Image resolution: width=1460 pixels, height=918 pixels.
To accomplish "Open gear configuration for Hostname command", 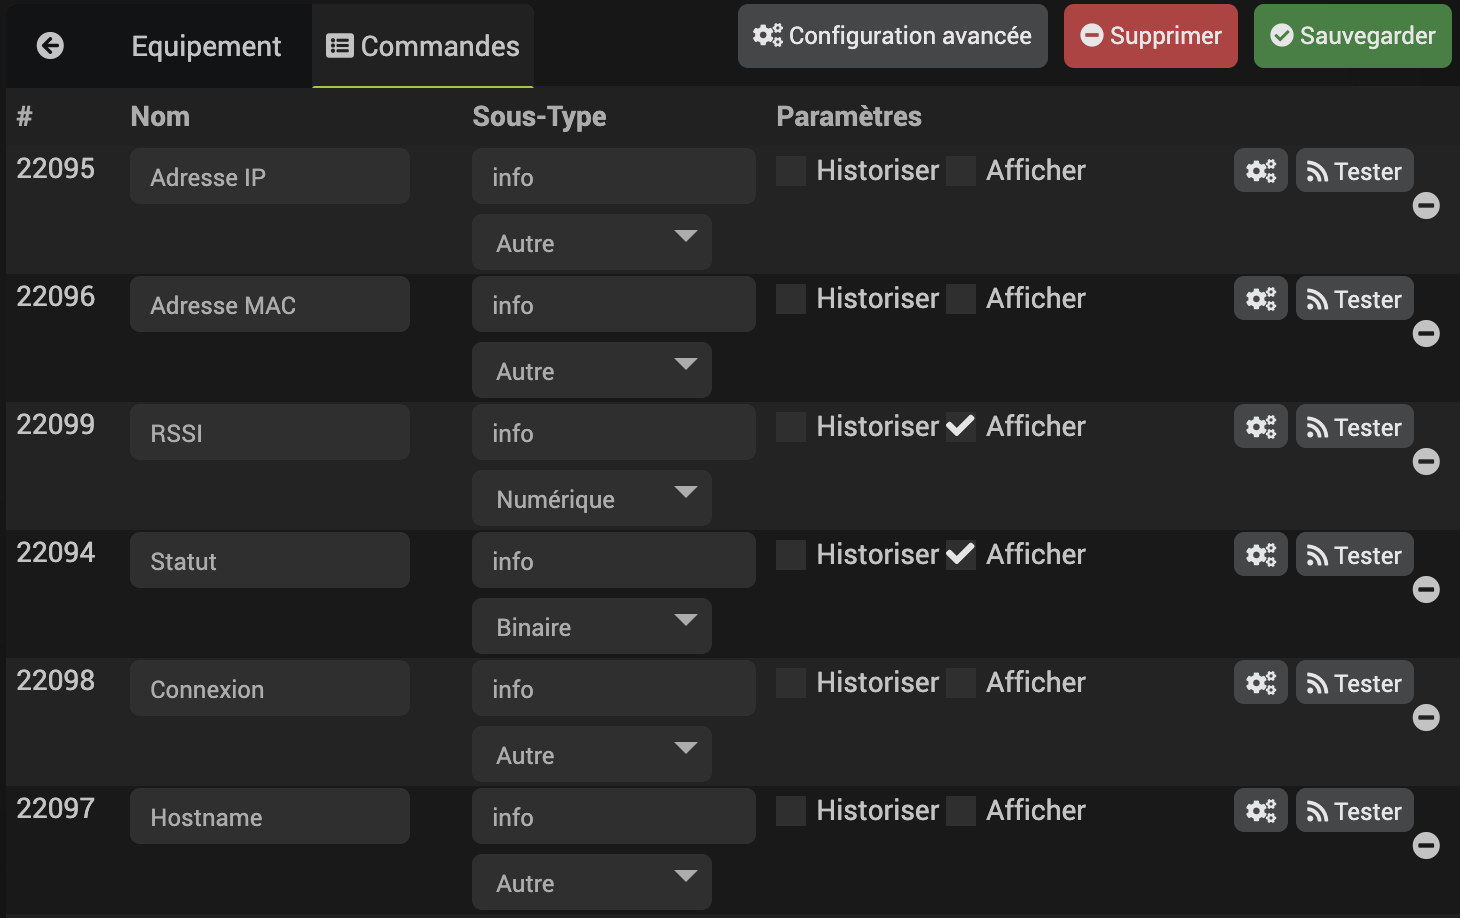I will (x=1260, y=811).
